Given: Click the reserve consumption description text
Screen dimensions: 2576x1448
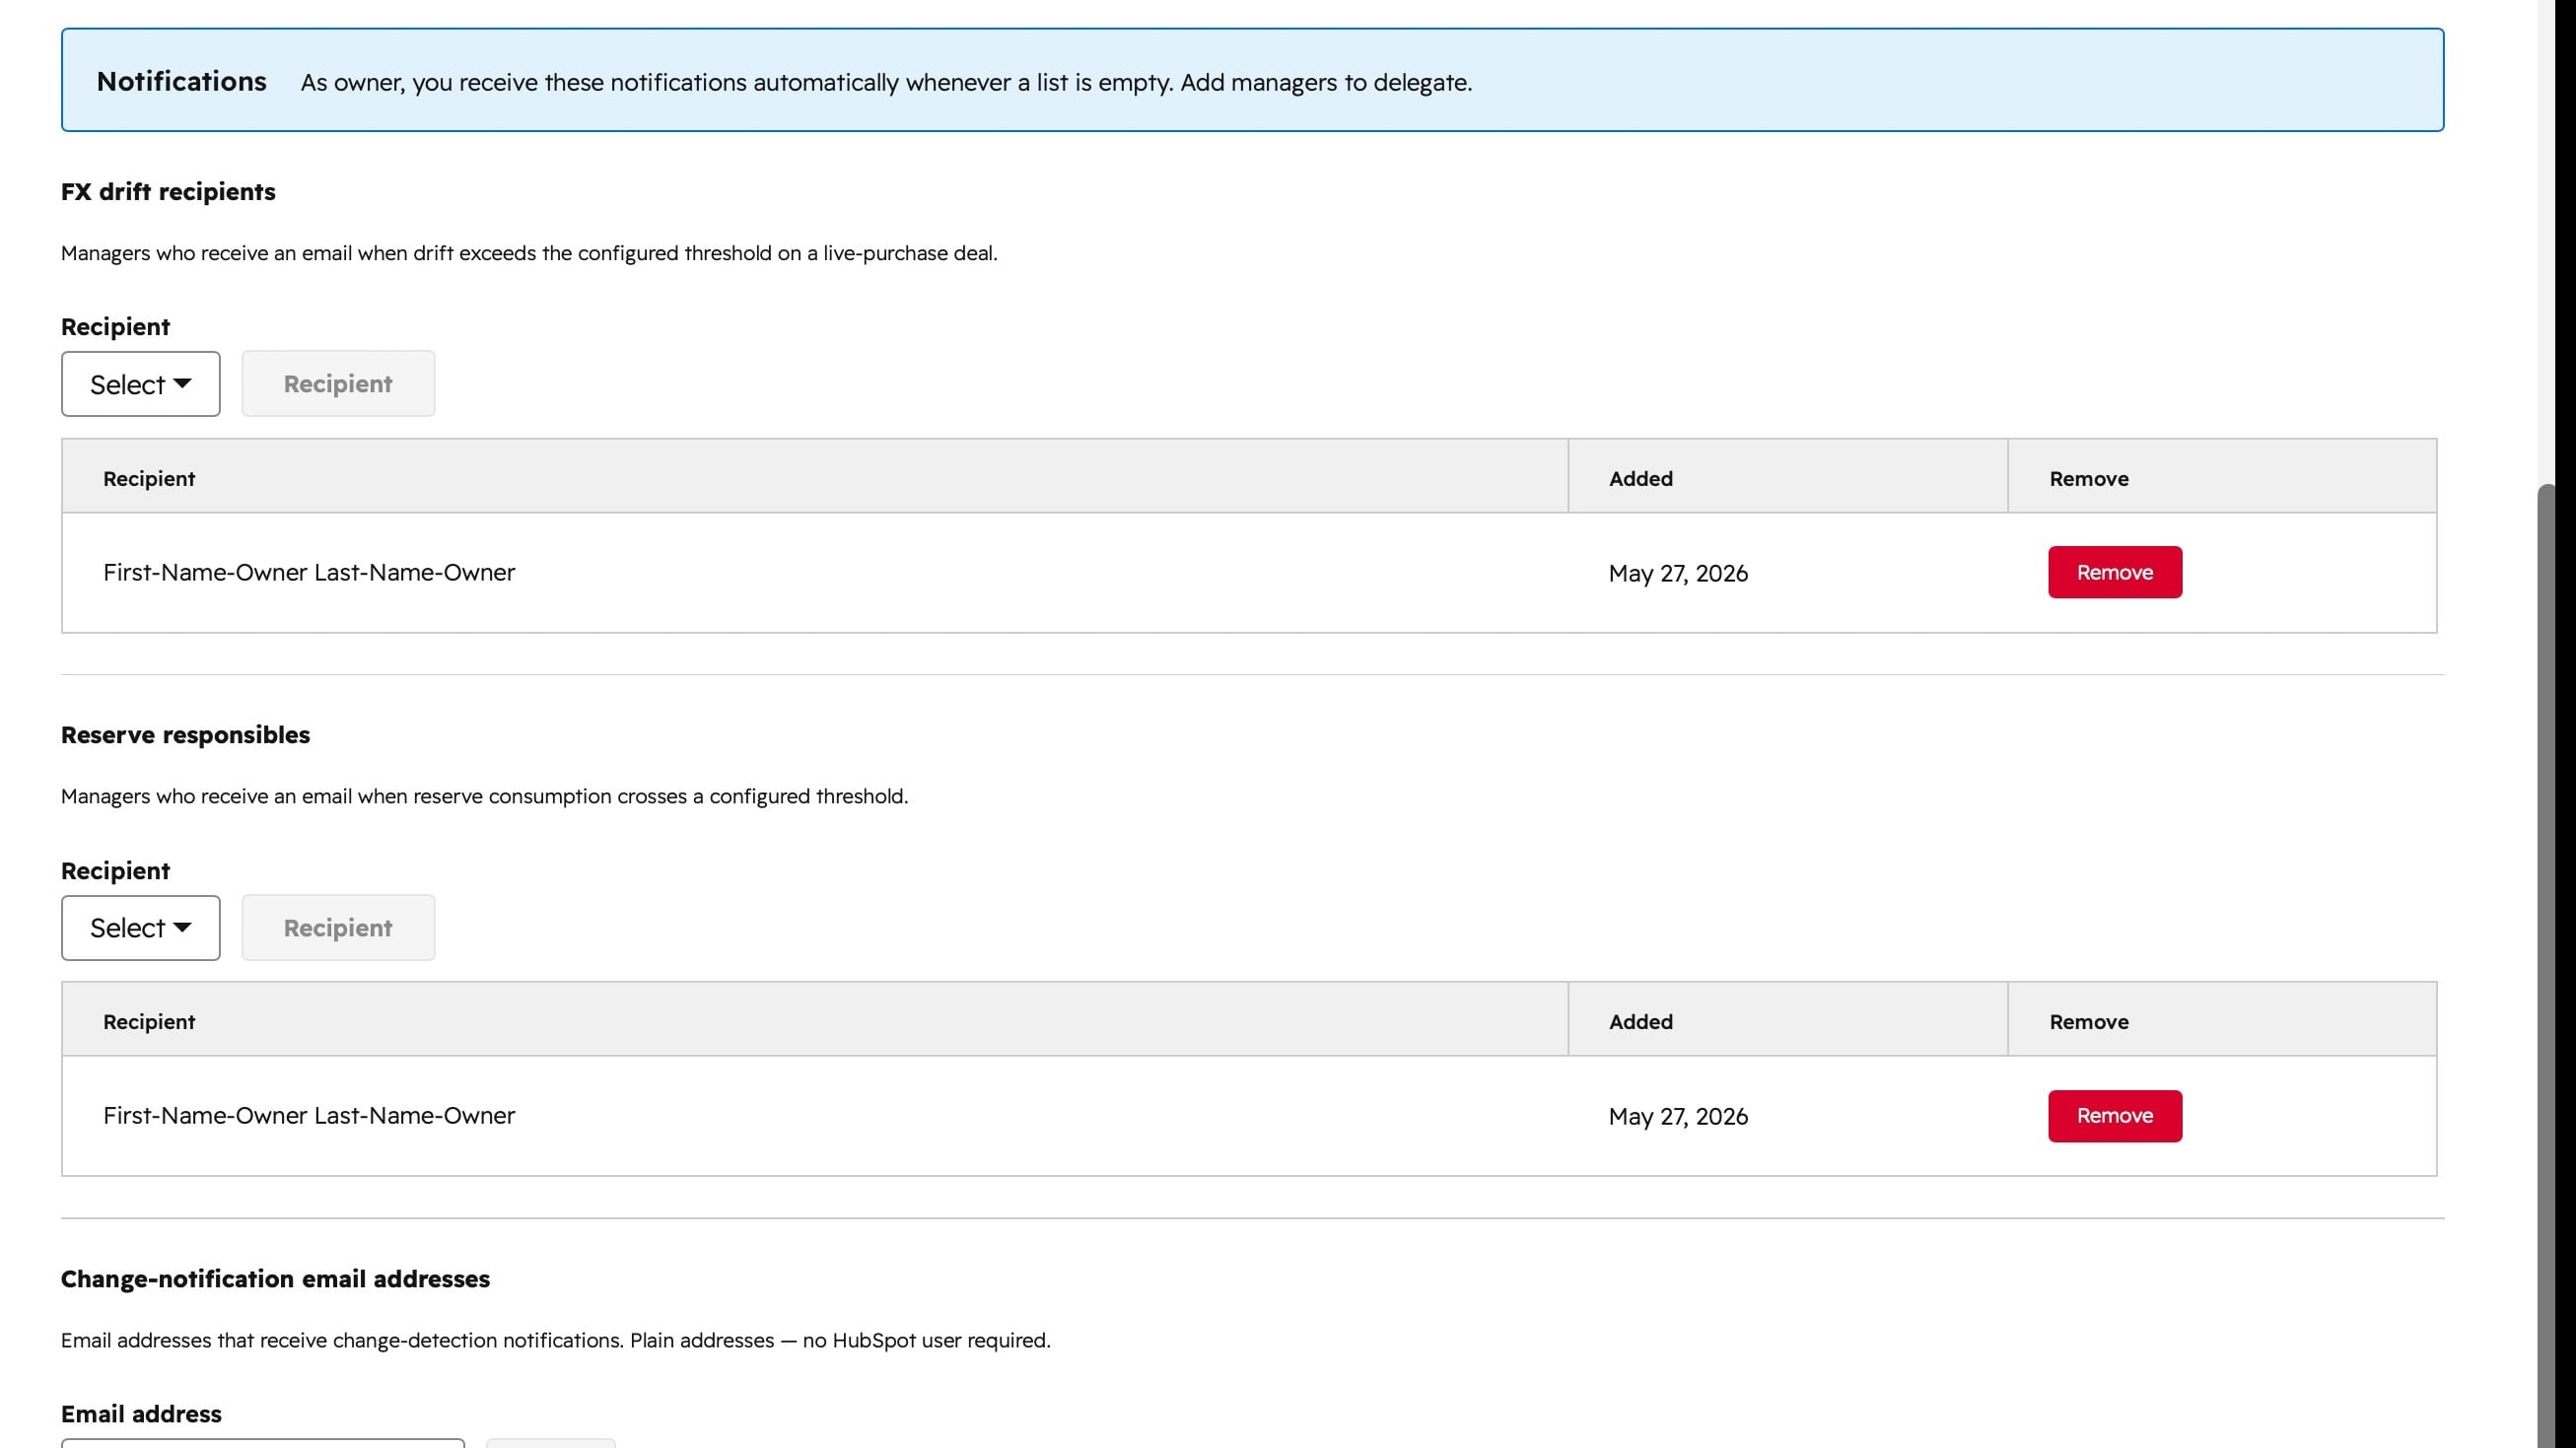Looking at the screenshot, I should 484,796.
